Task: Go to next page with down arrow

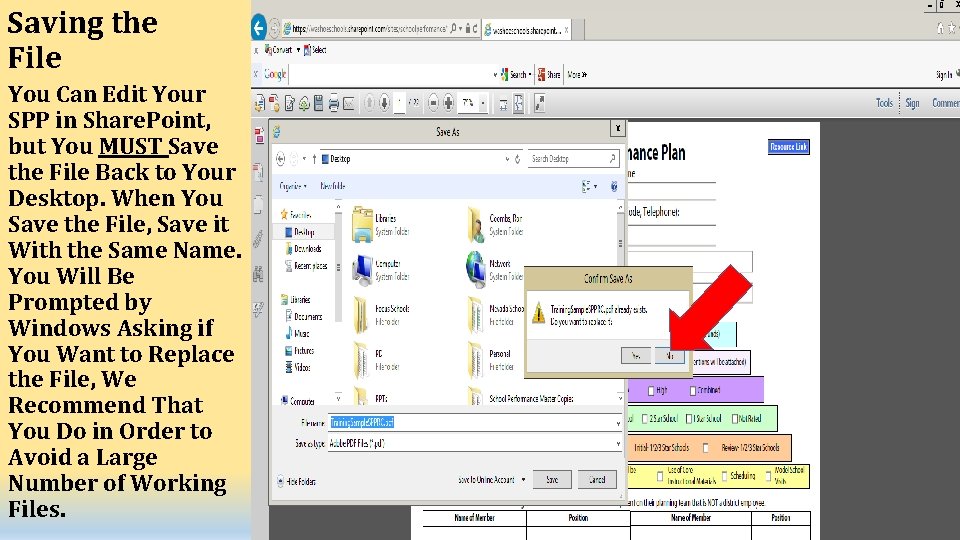Action: coord(384,103)
